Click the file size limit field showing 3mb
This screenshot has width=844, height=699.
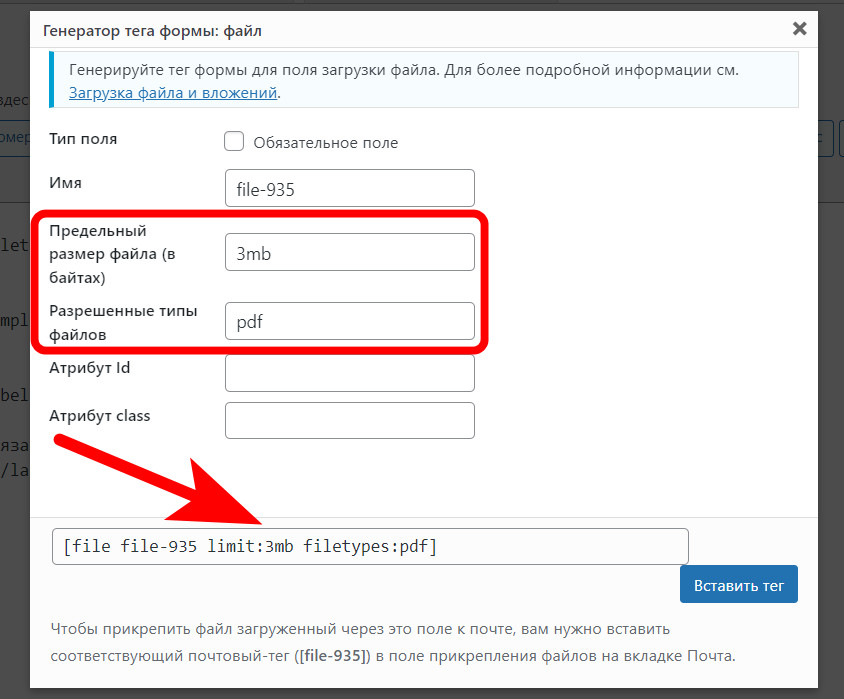click(x=350, y=252)
